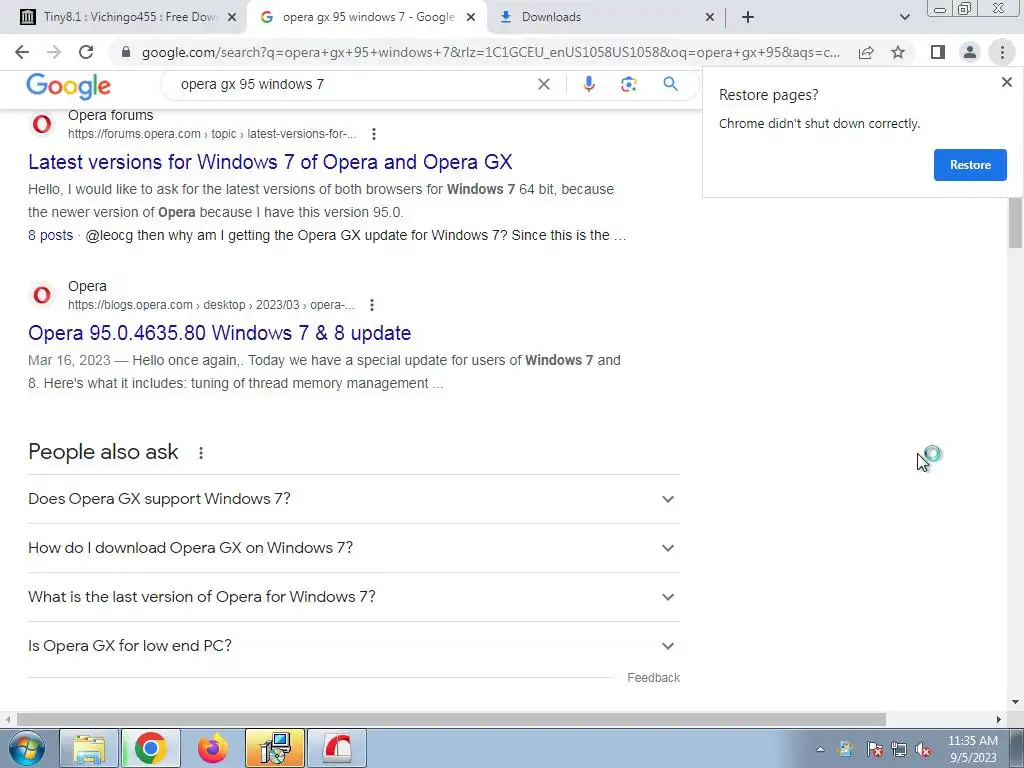Focus the Google search input field
Image resolution: width=1024 pixels, height=768 pixels.
353,84
